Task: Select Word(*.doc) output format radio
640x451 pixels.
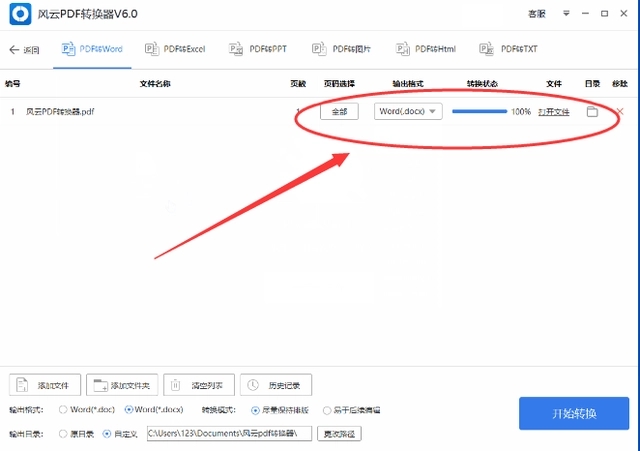Action: [64, 410]
